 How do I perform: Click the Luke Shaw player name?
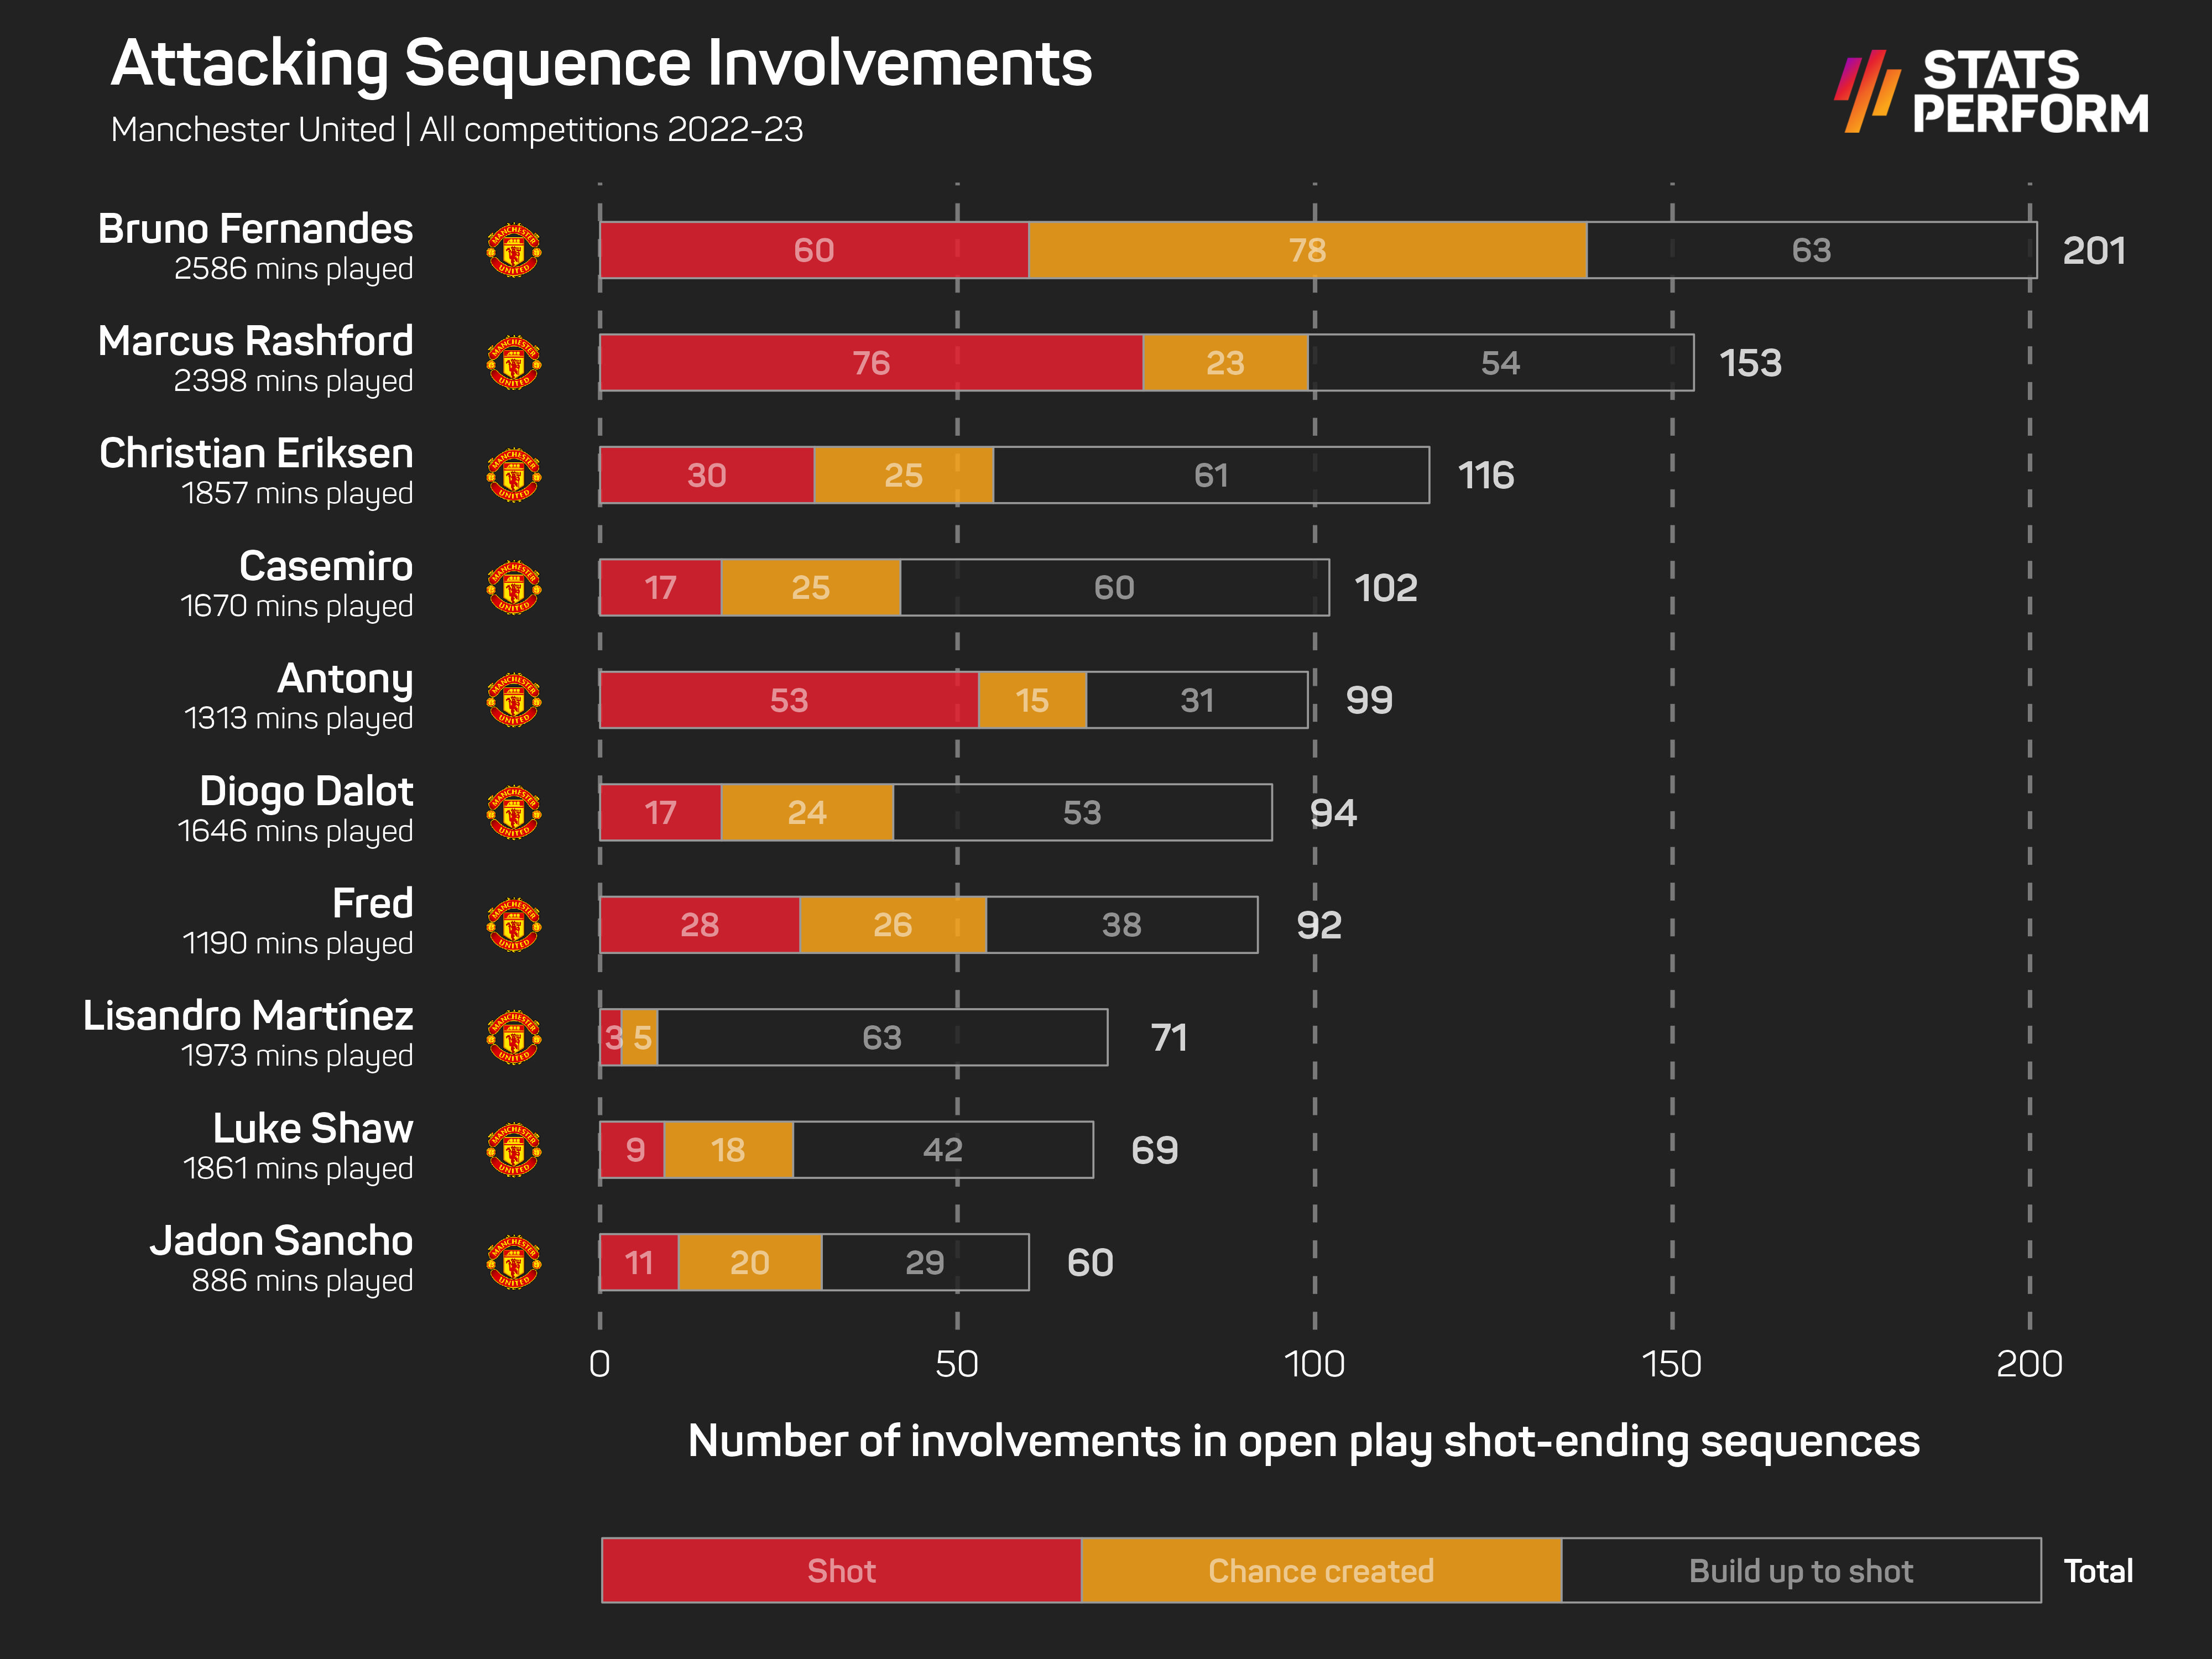point(312,1129)
